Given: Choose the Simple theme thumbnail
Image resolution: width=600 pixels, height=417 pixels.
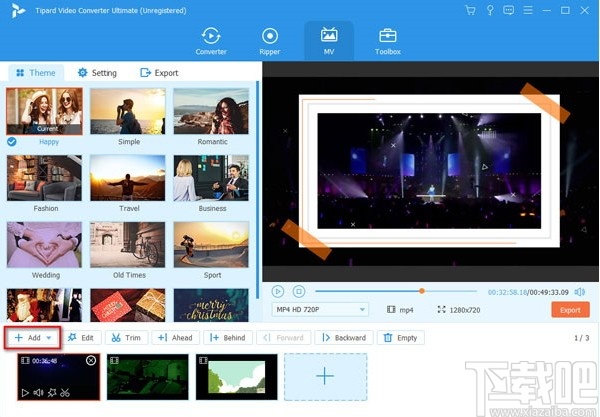Looking at the screenshot, I should 128,111.
